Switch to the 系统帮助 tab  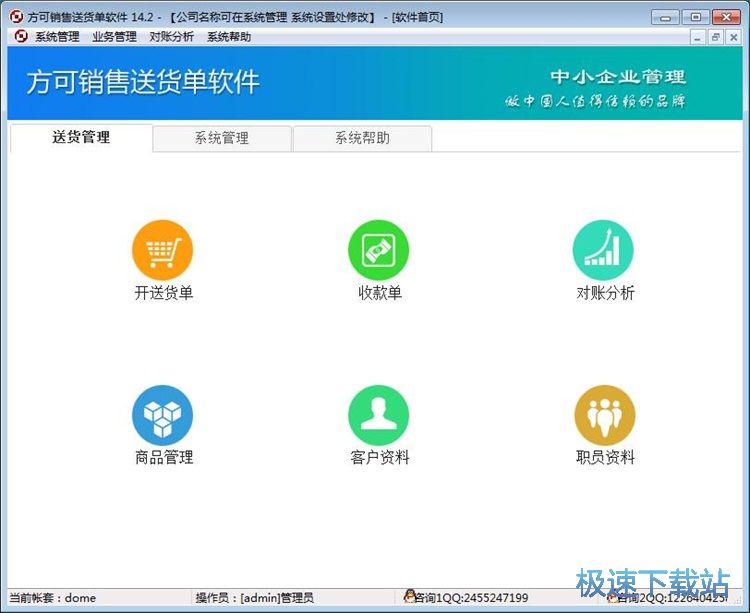[x=362, y=139]
